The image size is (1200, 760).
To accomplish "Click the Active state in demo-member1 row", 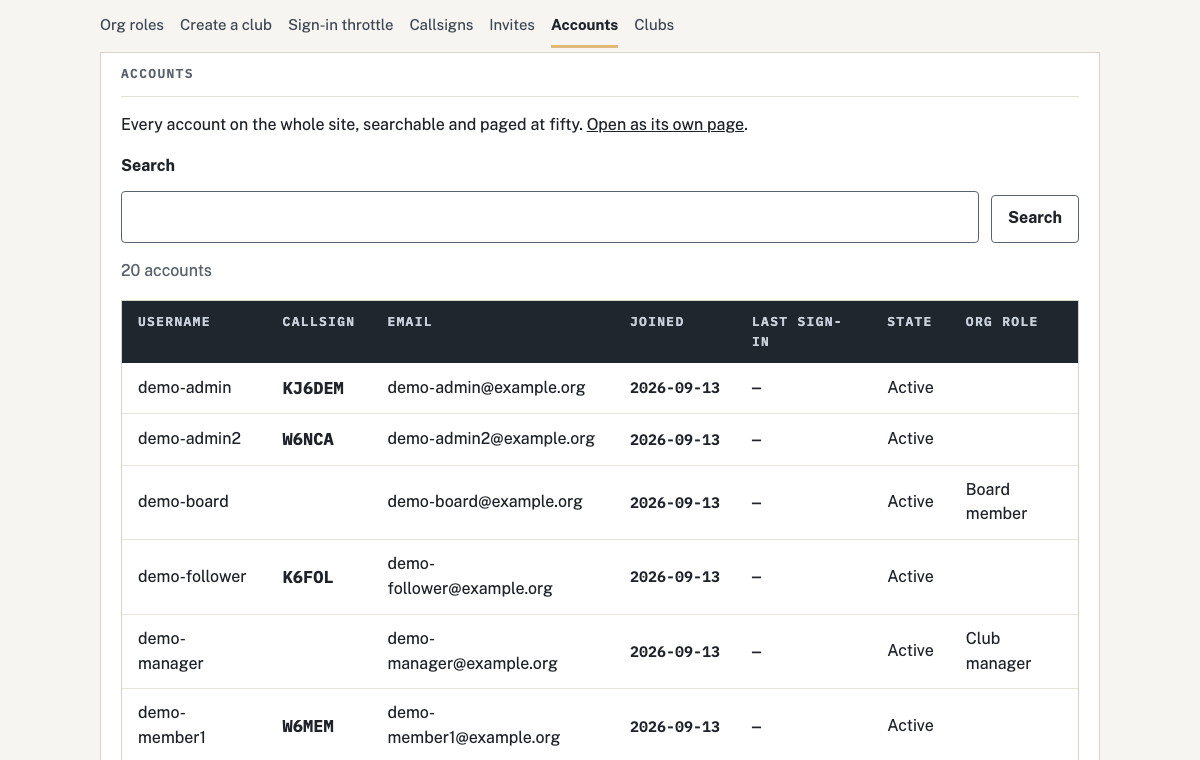I will tap(910, 726).
